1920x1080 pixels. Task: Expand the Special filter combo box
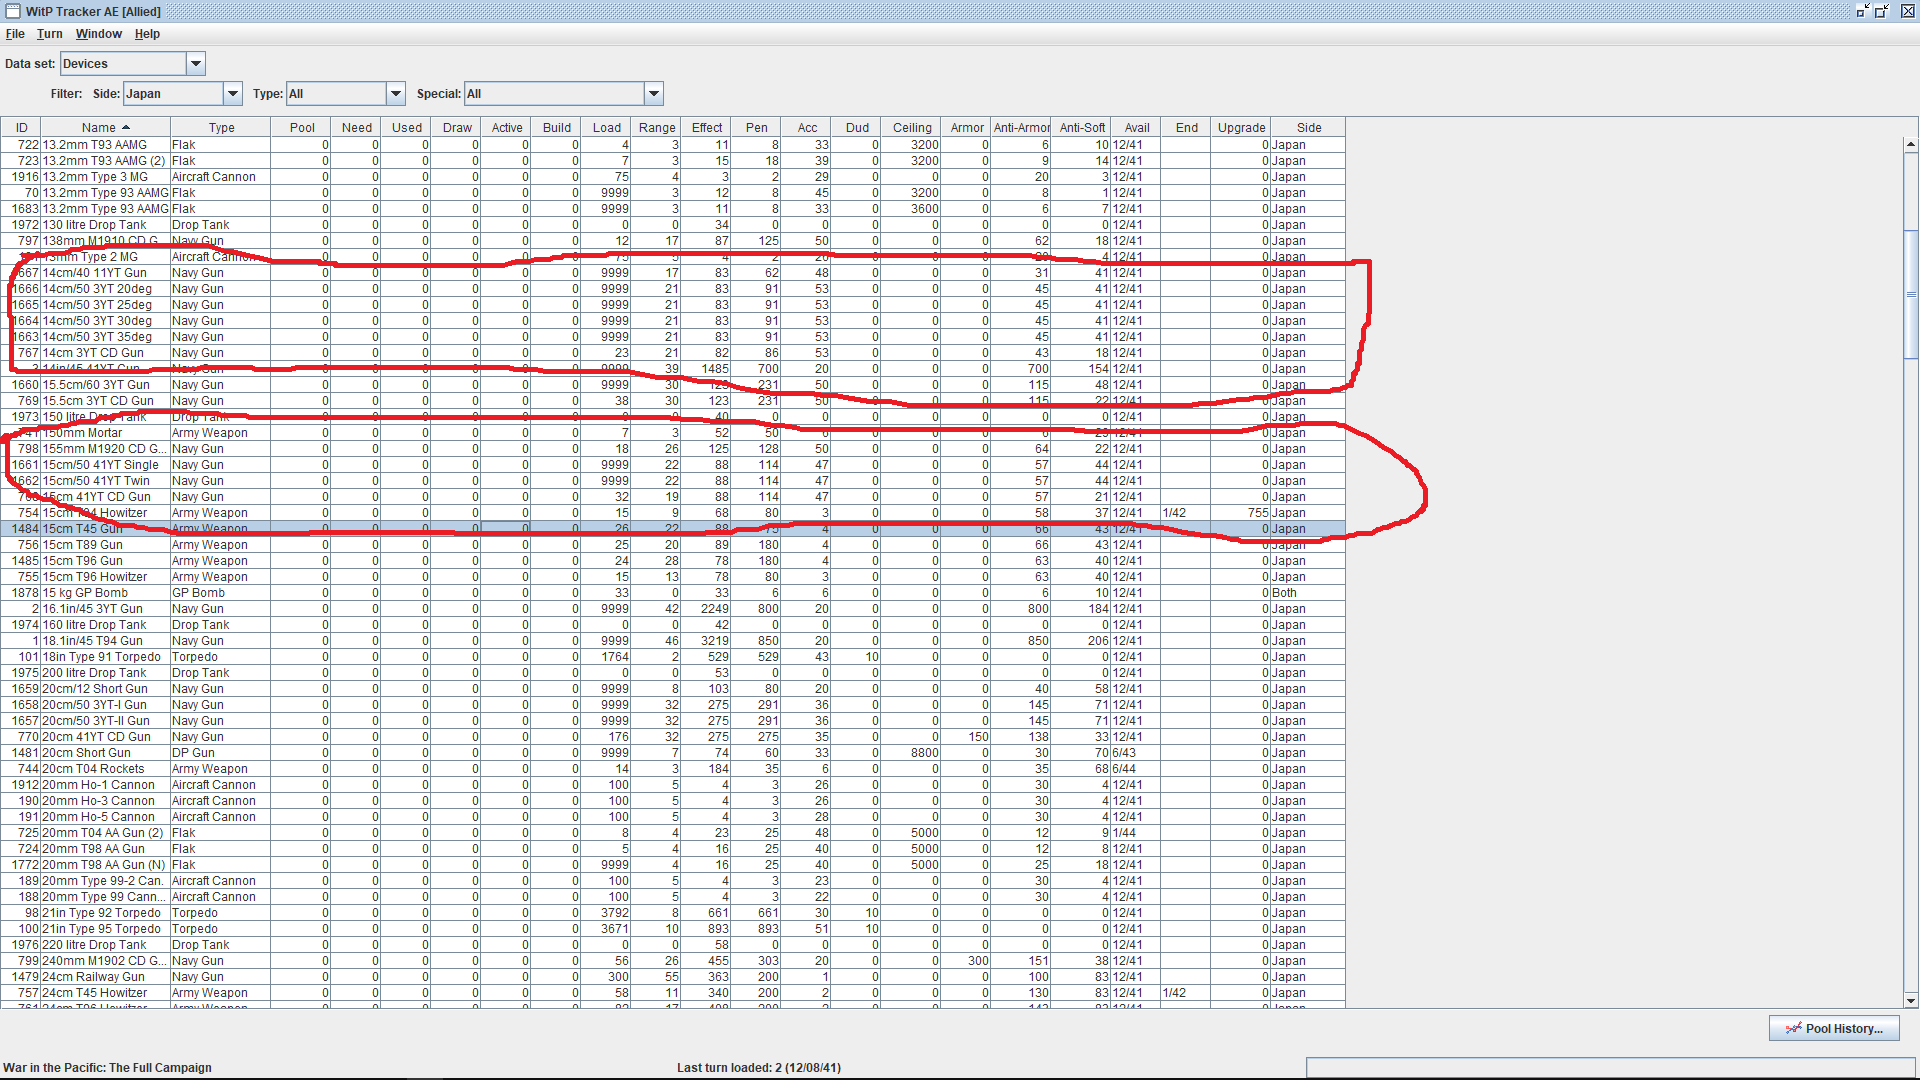click(x=654, y=94)
